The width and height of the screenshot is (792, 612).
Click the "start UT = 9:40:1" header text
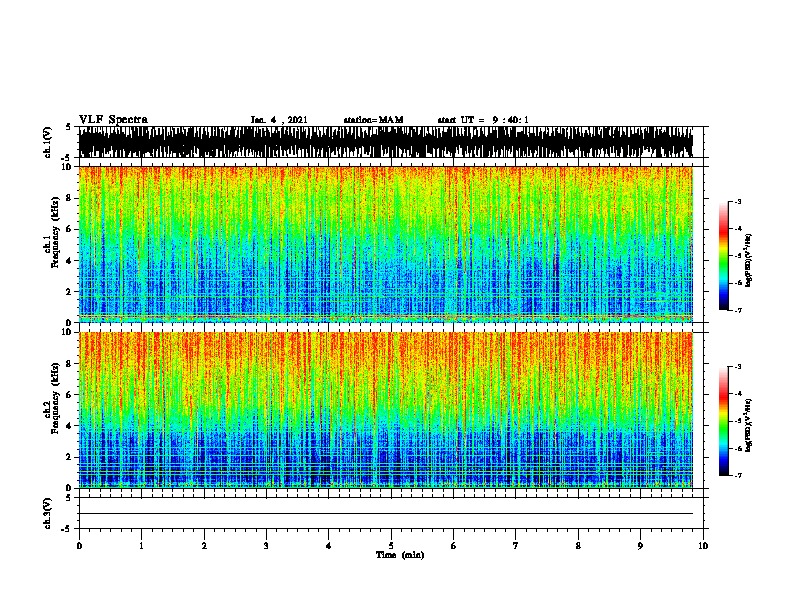click(483, 120)
